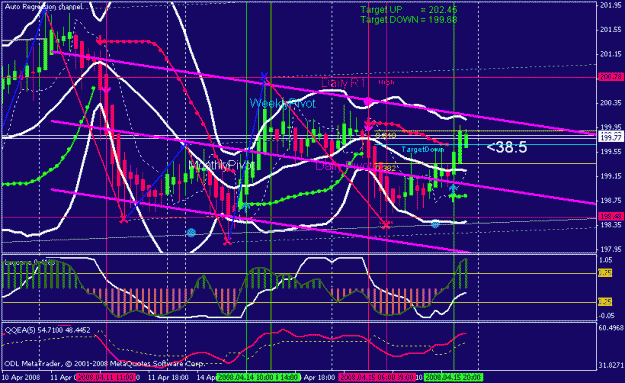The image size is (625, 383).
Task: Select the MonthlyPivot label
Action: [x=222, y=165]
